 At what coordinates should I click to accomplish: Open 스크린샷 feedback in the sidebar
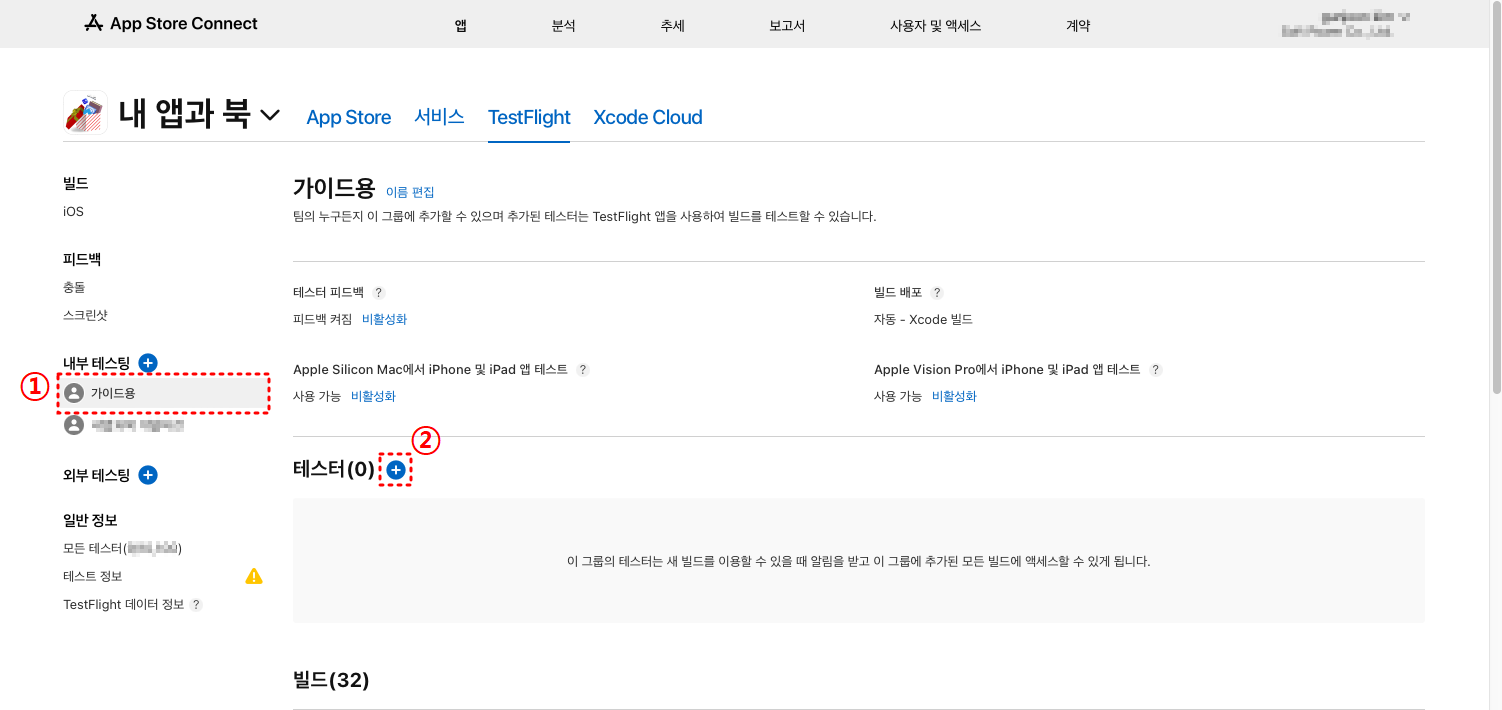coord(85,315)
